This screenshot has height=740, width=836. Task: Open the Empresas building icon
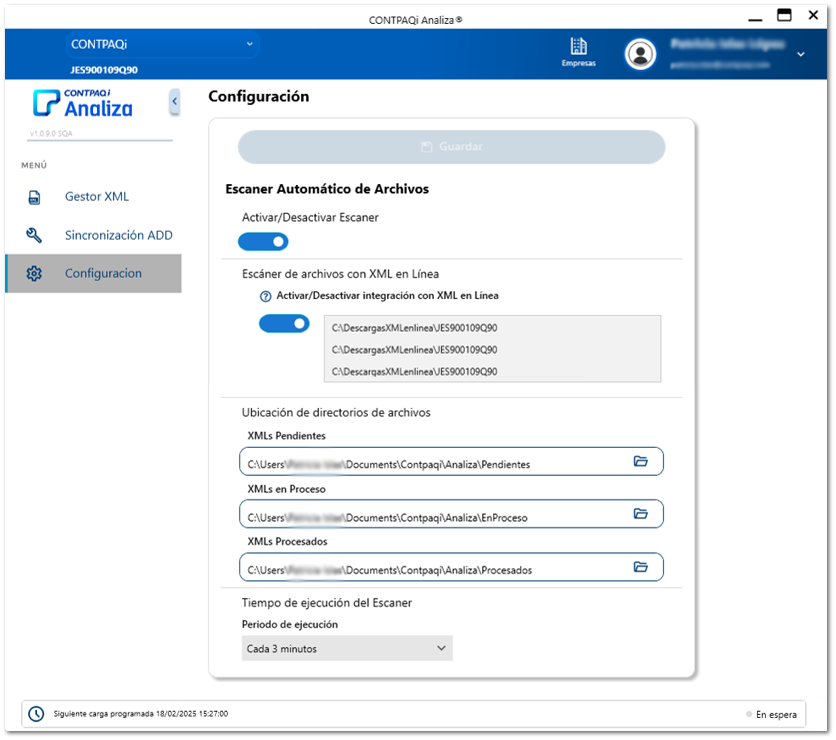click(578, 48)
